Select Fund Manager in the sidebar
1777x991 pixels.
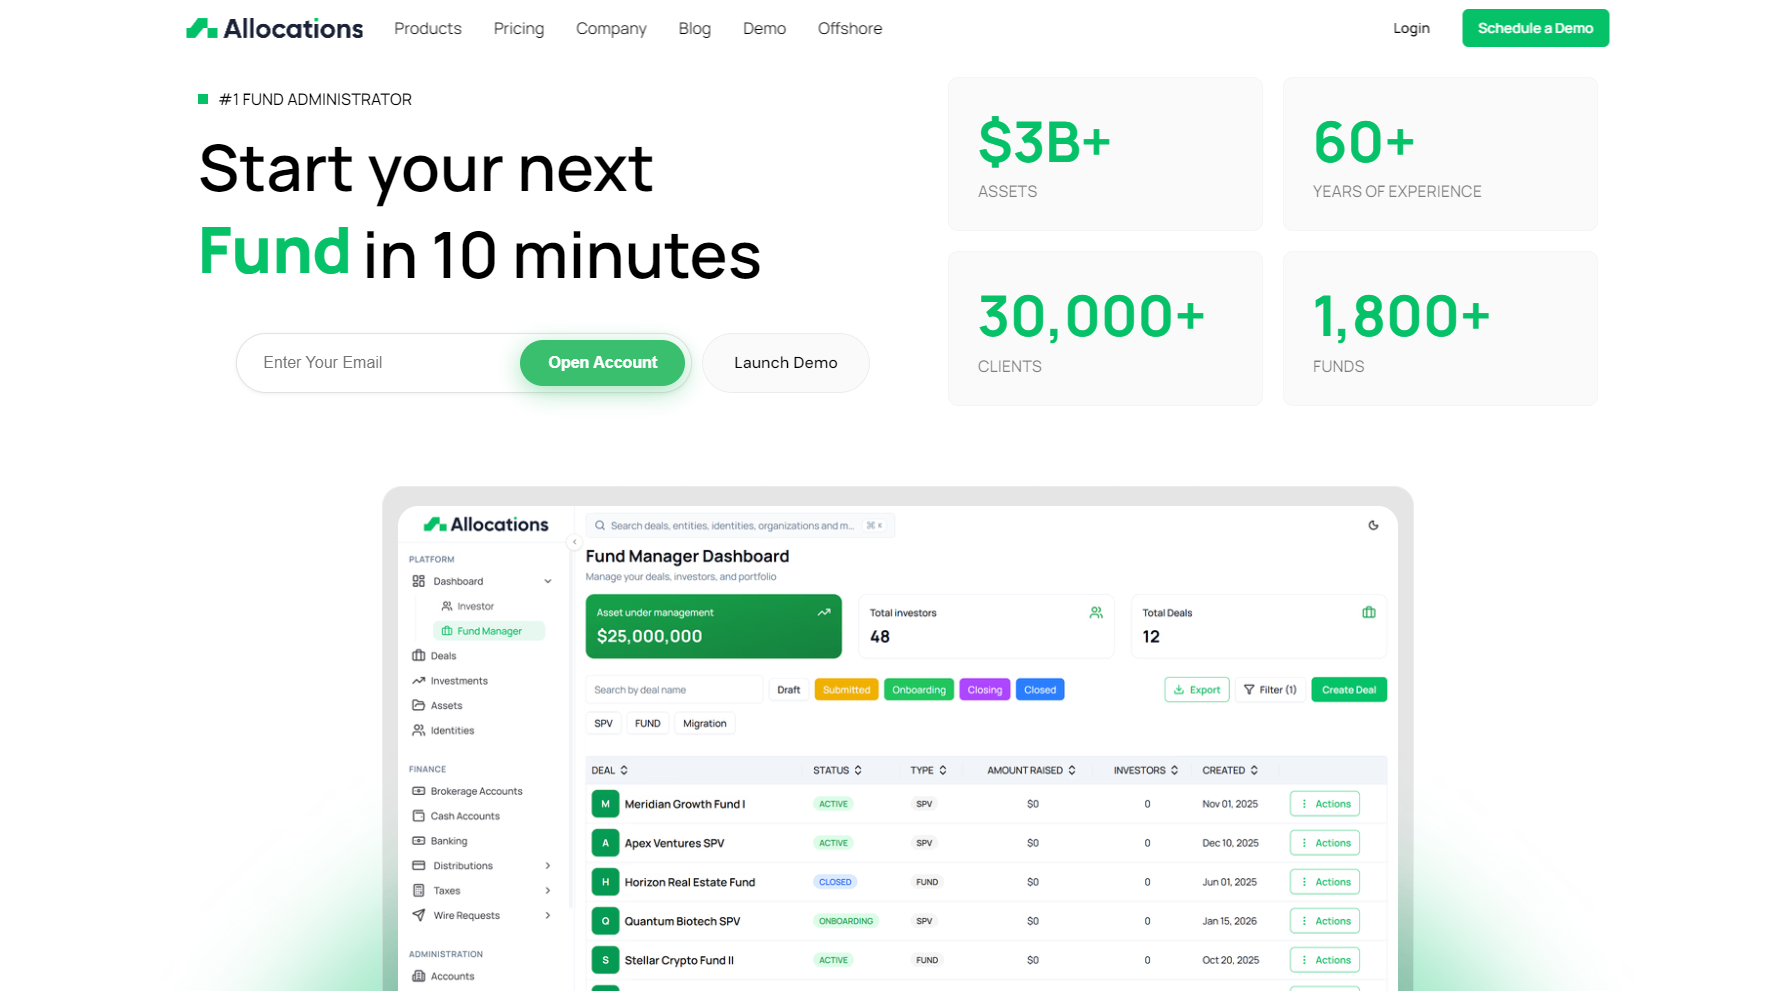click(x=489, y=631)
